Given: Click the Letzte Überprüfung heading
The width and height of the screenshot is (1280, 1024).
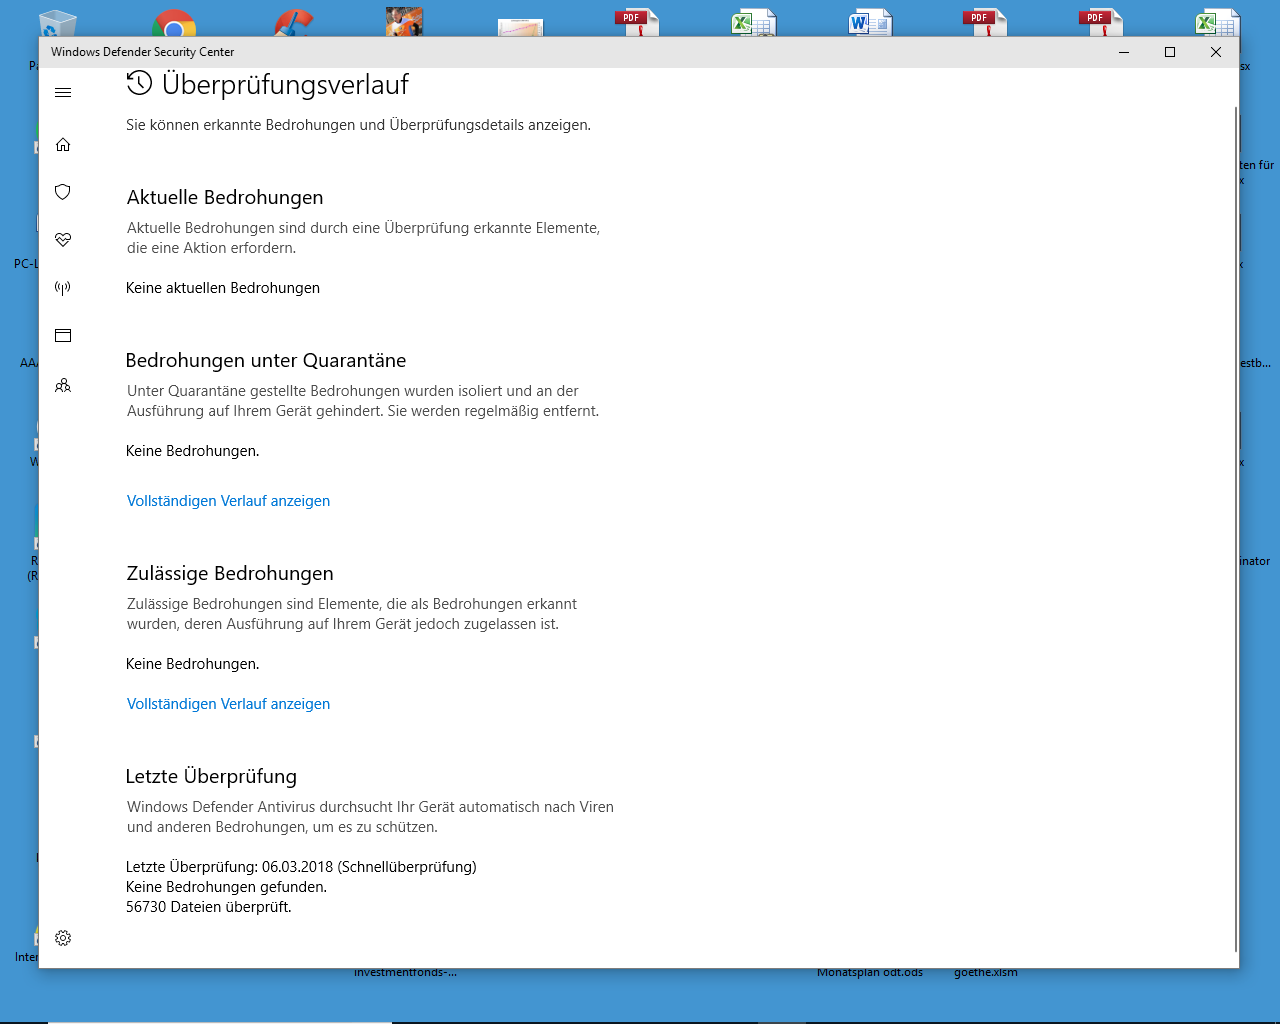Looking at the screenshot, I should 211,777.
